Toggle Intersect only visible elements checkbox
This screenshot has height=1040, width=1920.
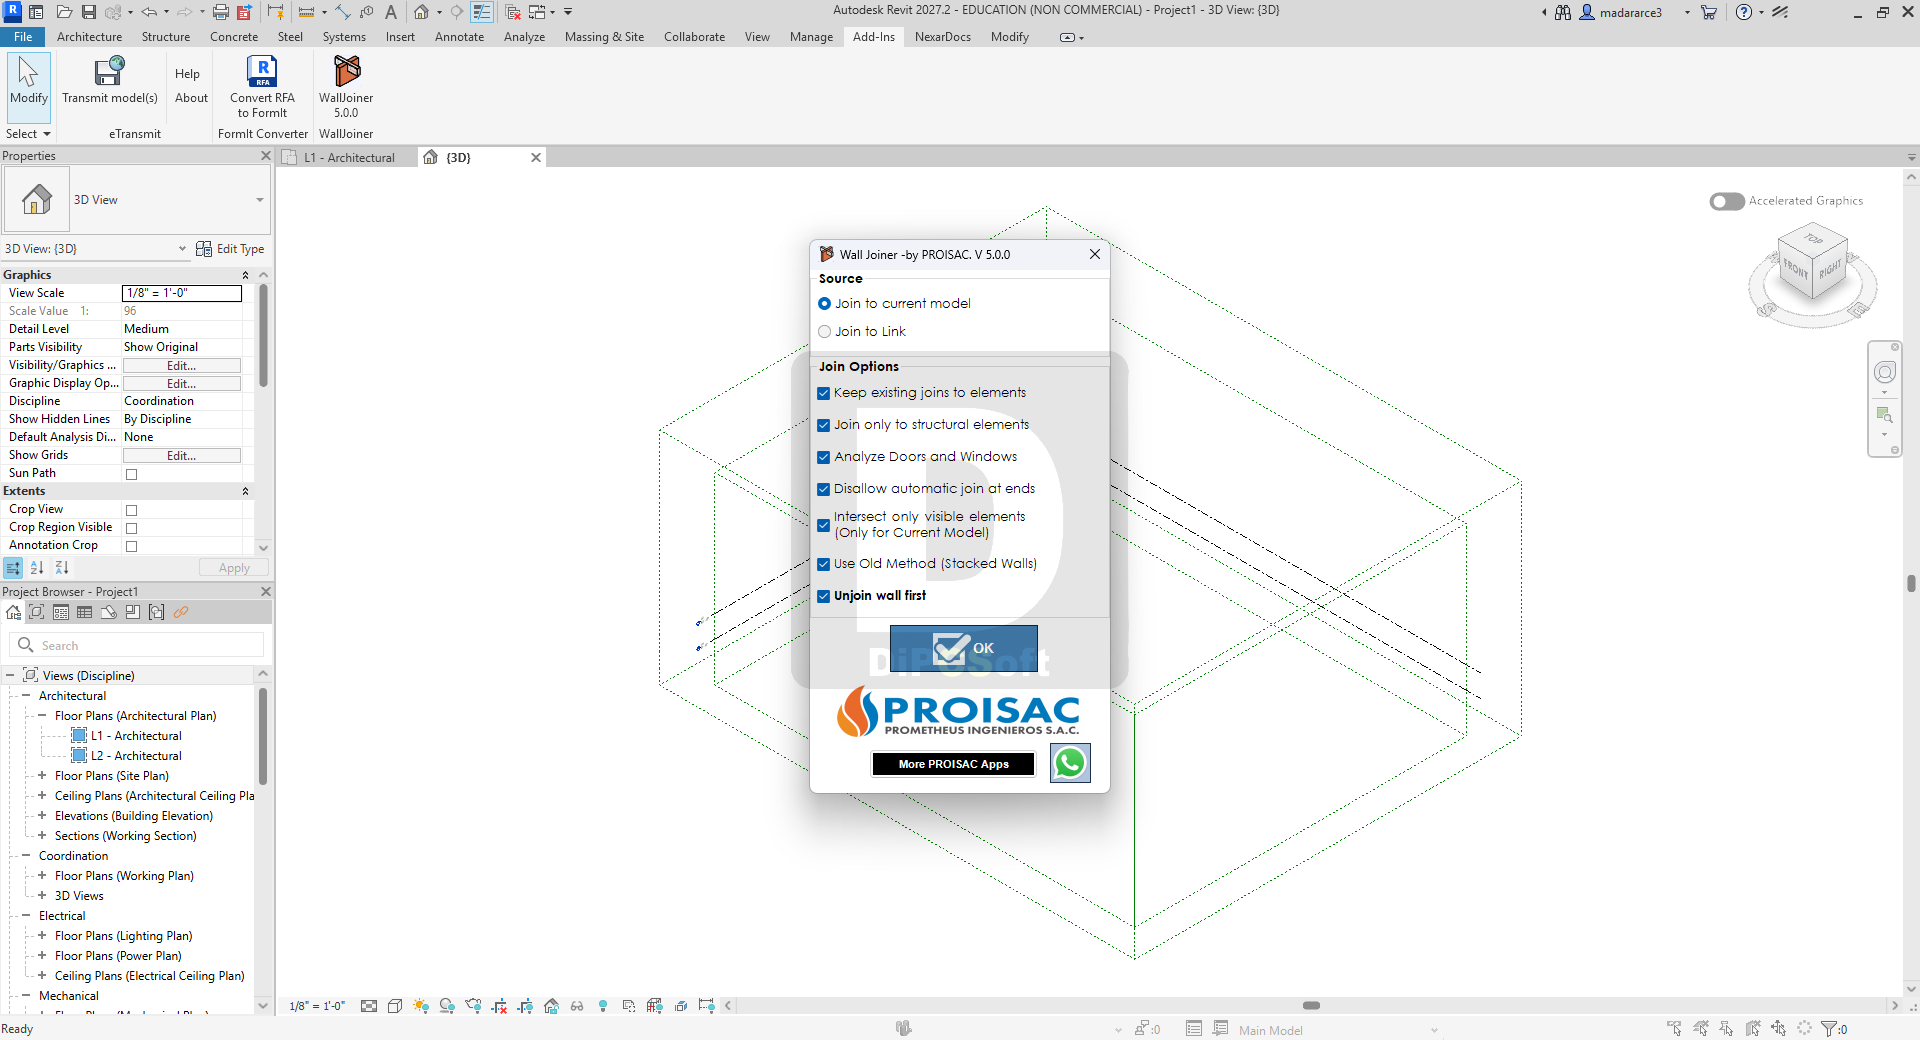click(824, 525)
